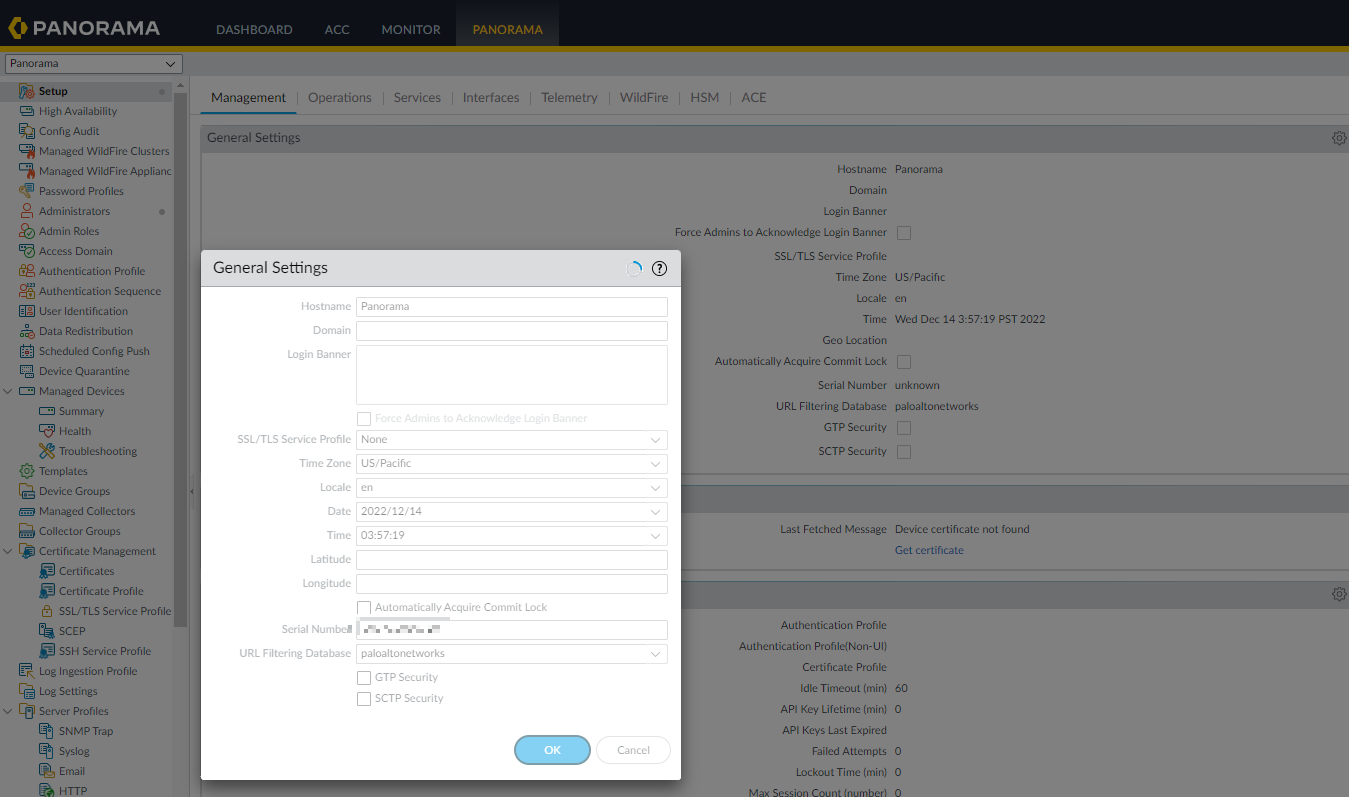Screen dimensions: 1349x797
Task: Click the Config Audit icon
Action: pyautogui.click(x=27, y=131)
